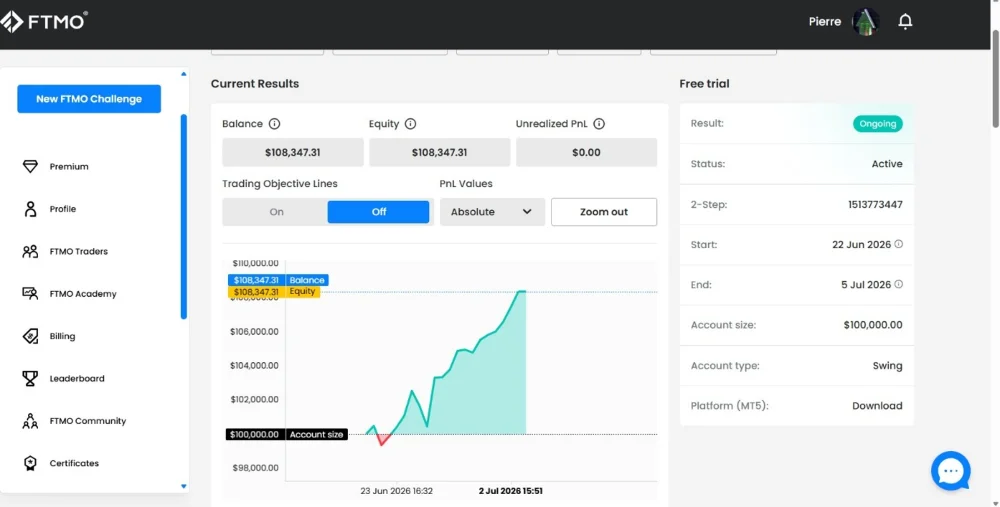Open FTMO Traders menu item
This screenshot has height=507, width=1000.
tap(78, 251)
